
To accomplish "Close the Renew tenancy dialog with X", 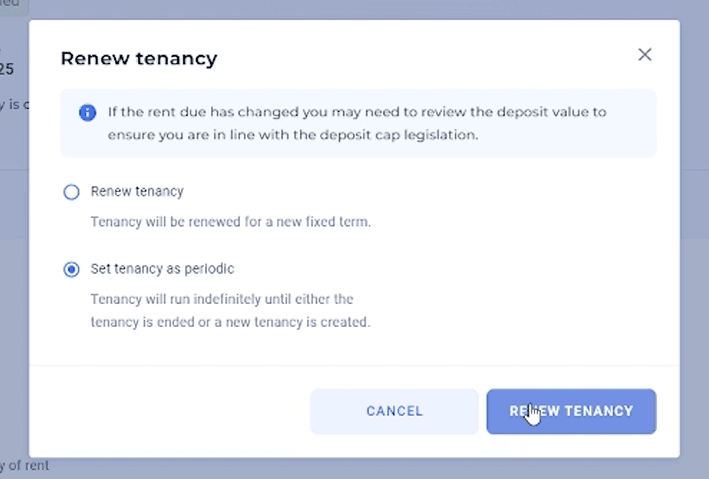I will pos(644,55).
